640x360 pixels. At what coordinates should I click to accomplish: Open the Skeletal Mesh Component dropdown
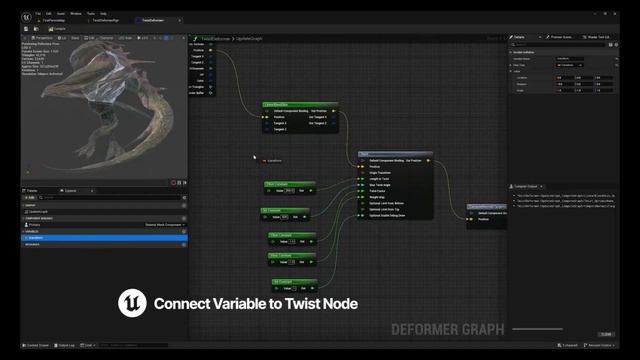click(165, 225)
